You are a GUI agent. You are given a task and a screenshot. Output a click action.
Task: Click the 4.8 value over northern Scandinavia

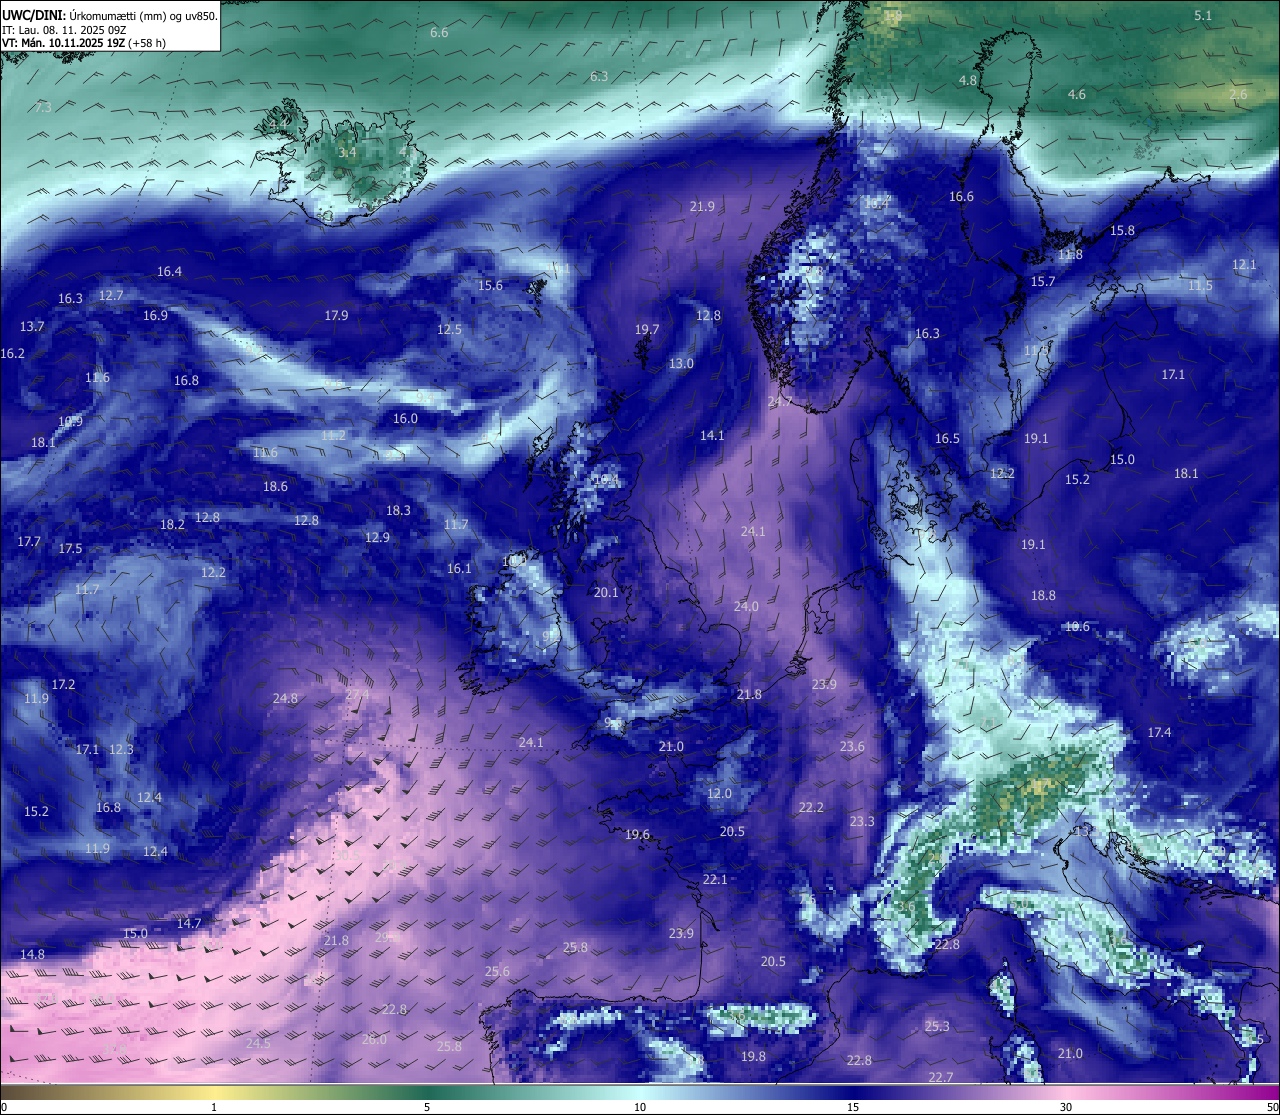[968, 81]
